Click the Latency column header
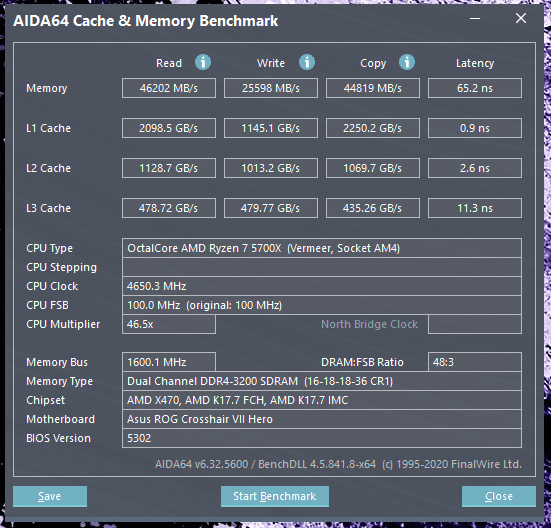The image size is (551, 528). coord(475,64)
